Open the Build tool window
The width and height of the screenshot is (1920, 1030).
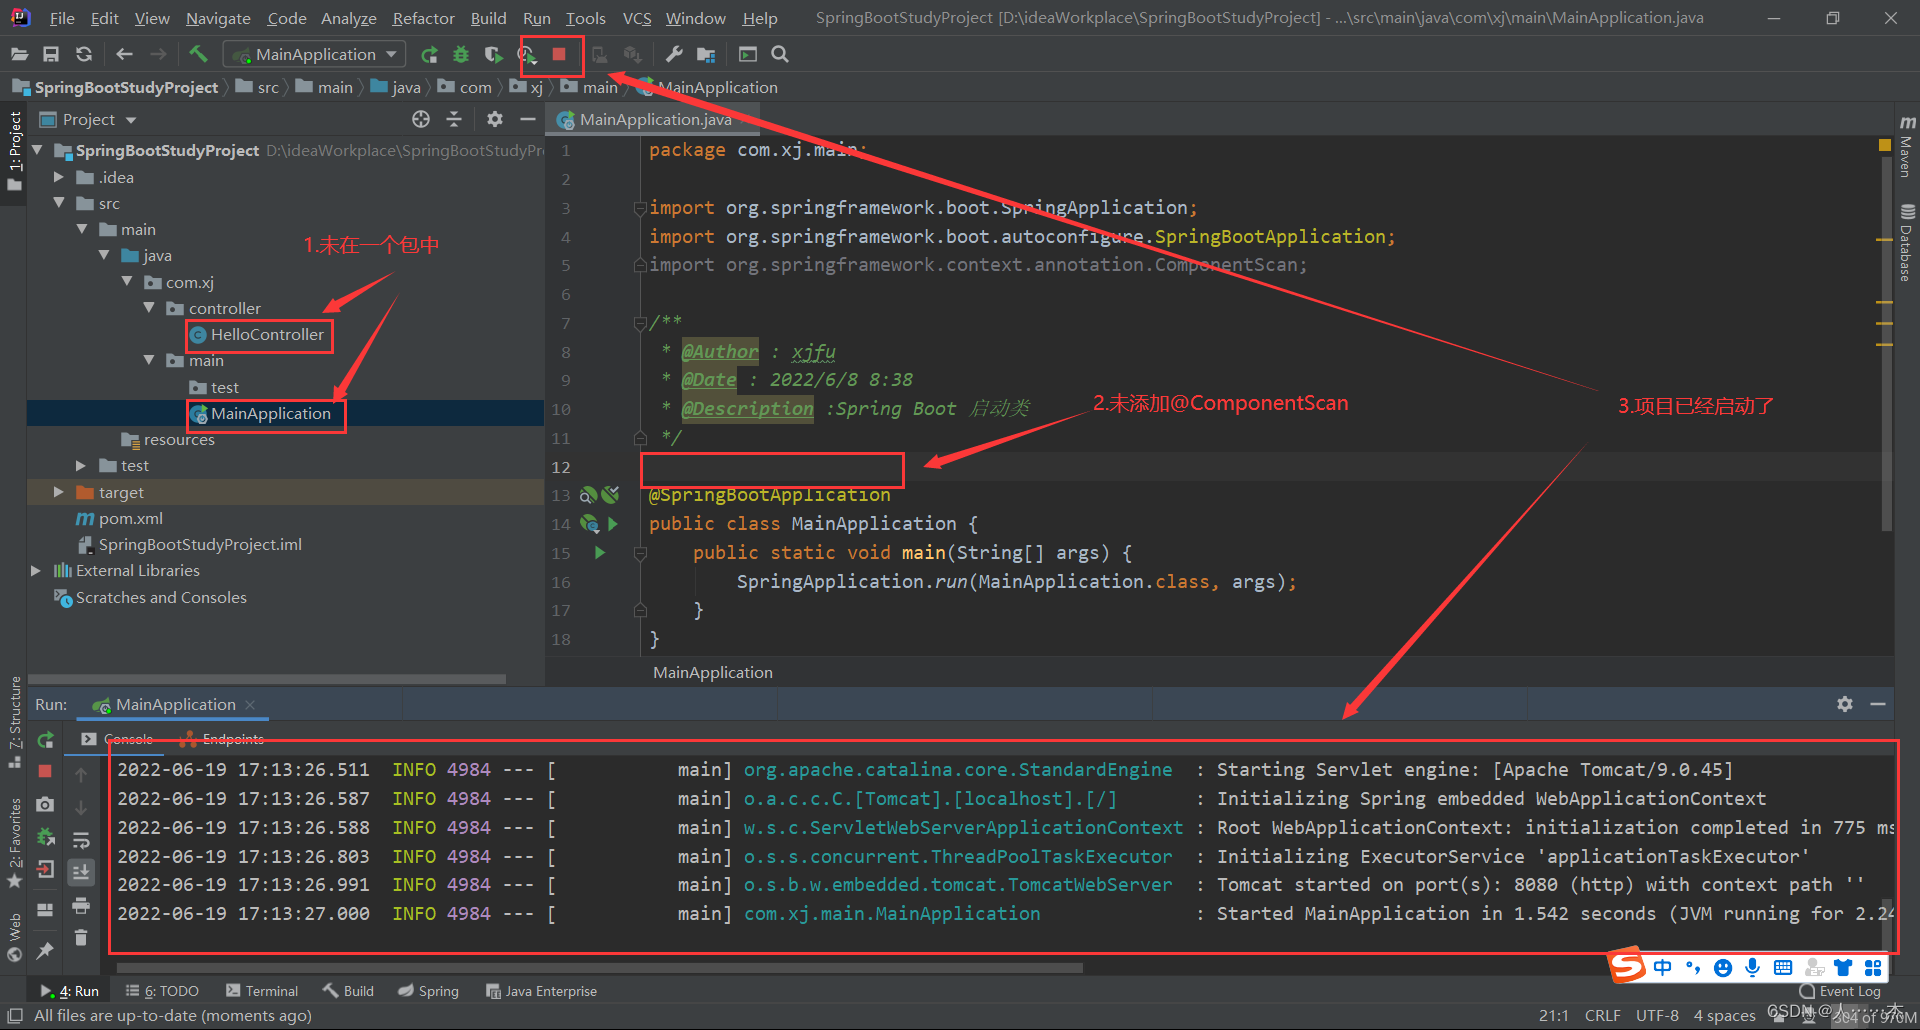[x=348, y=991]
